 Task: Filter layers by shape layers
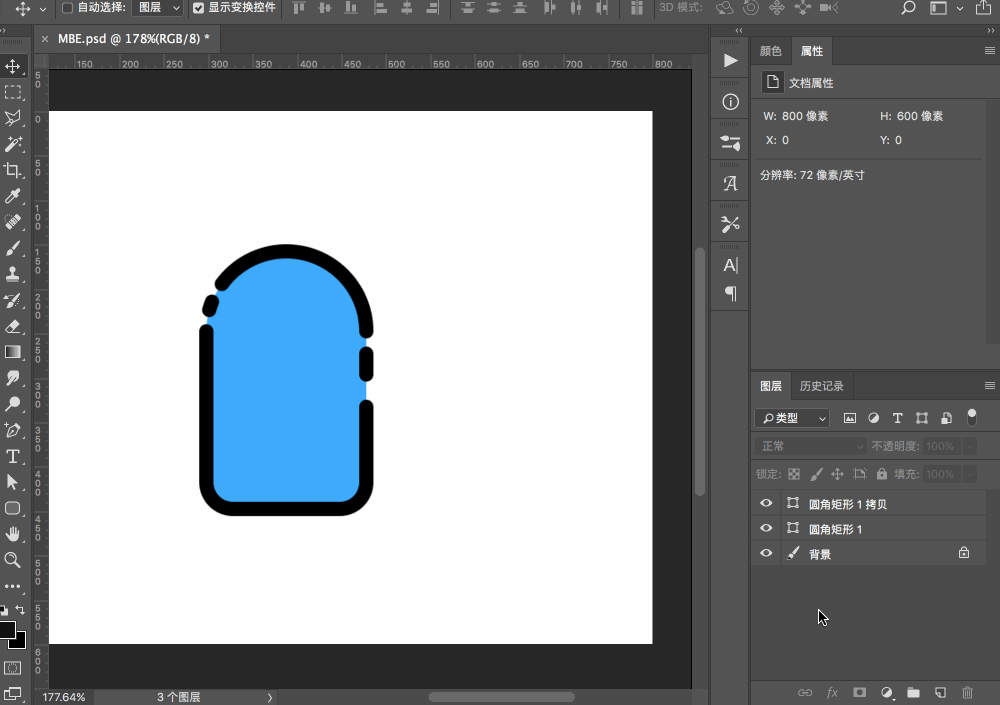click(922, 418)
